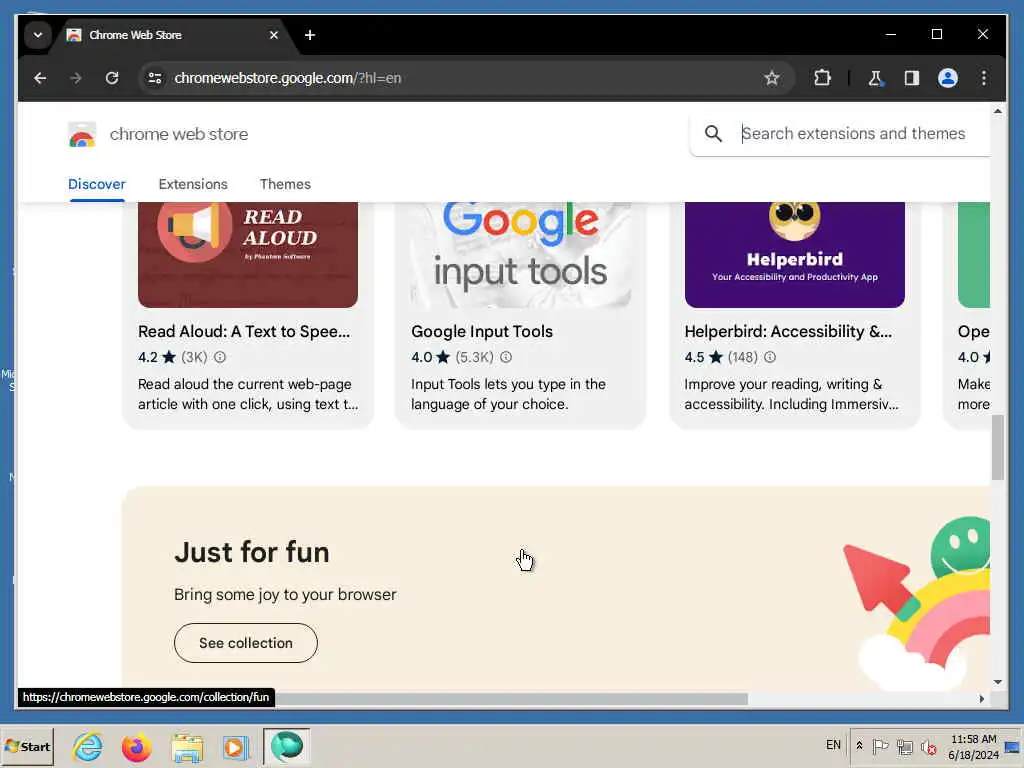Click the Read Aloud thumbnail image

tap(248, 255)
